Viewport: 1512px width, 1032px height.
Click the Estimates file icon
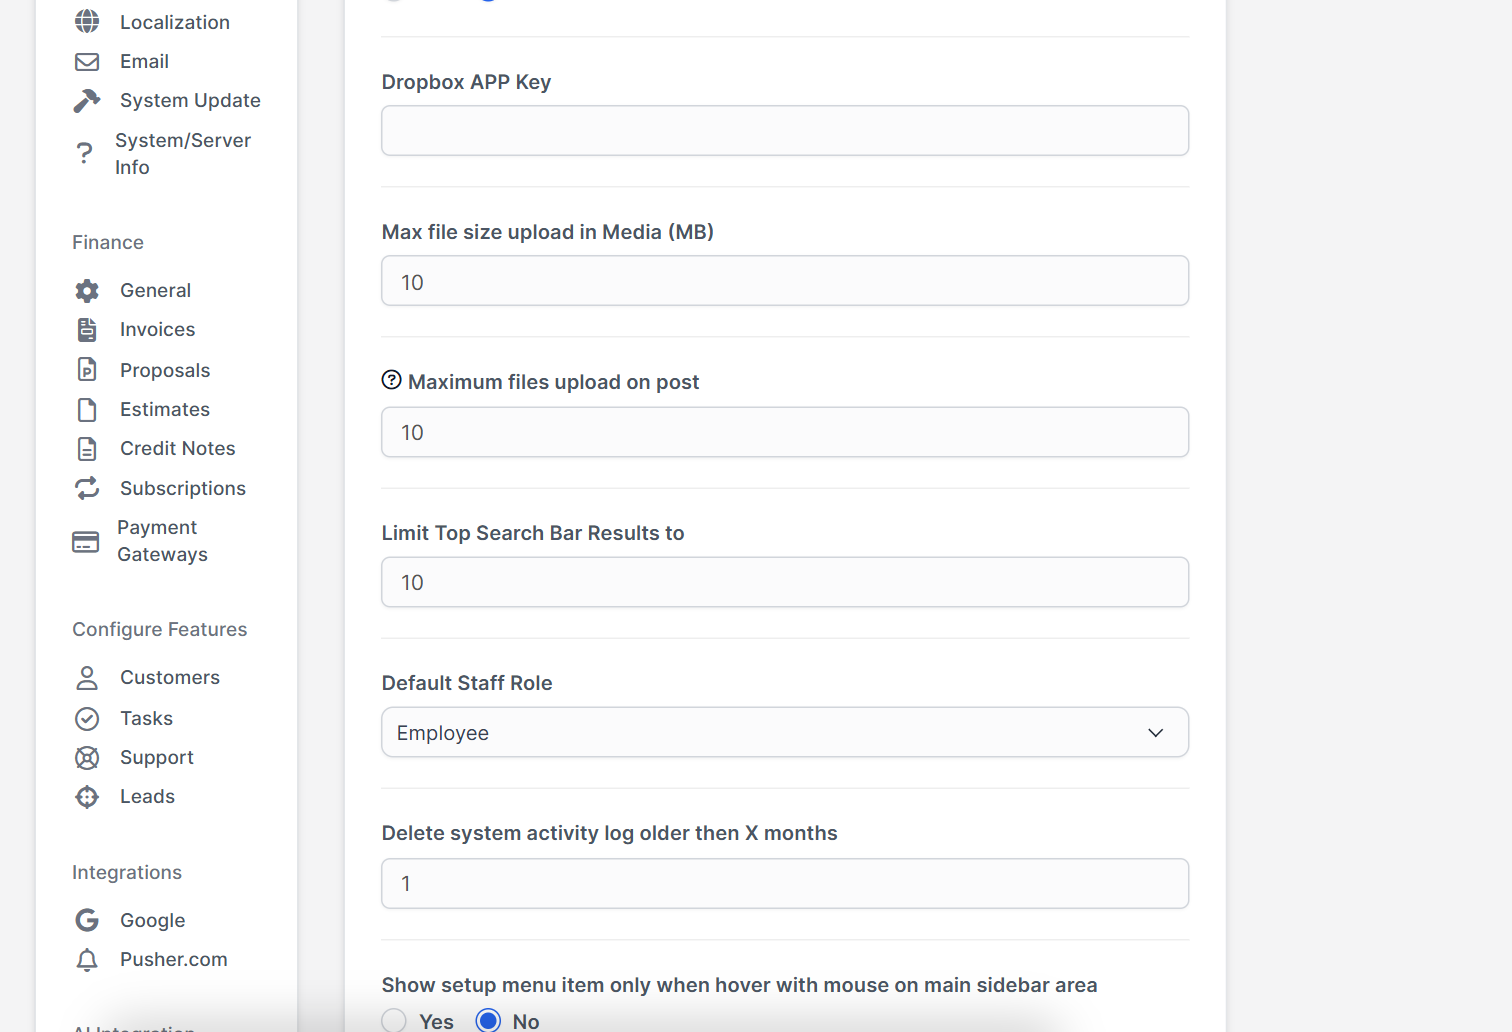pos(87,410)
